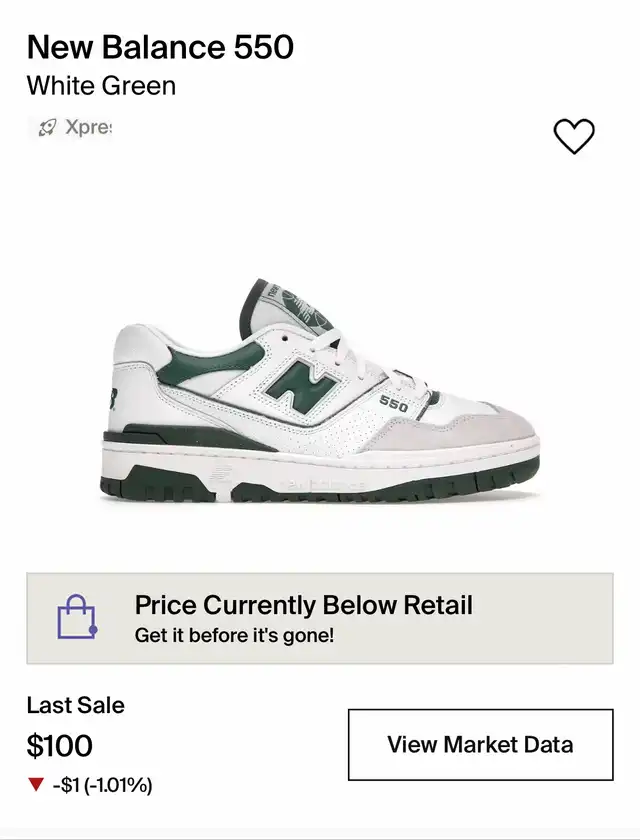Open View Market Data
640x840 pixels.
tap(480, 745)
